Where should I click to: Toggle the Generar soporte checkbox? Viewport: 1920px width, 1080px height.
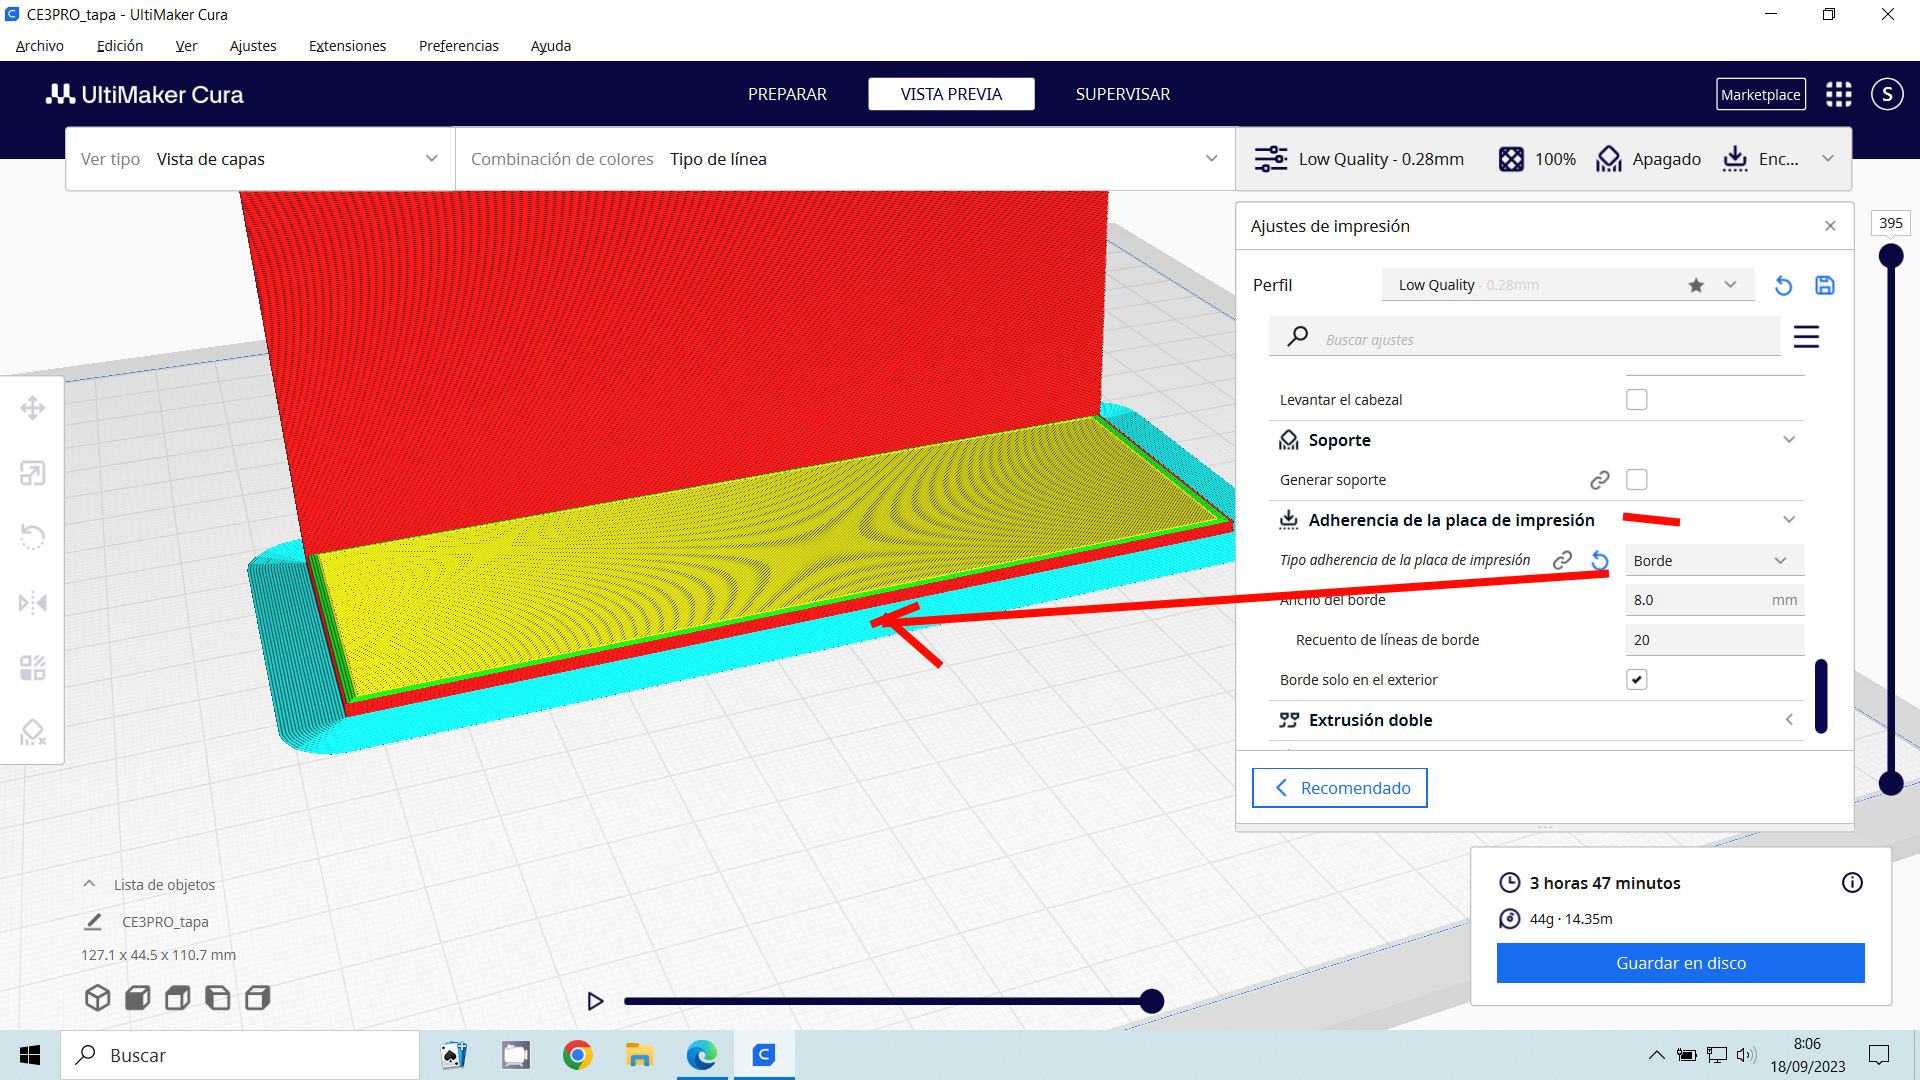pyautogui.click(x=1636, y=480)
